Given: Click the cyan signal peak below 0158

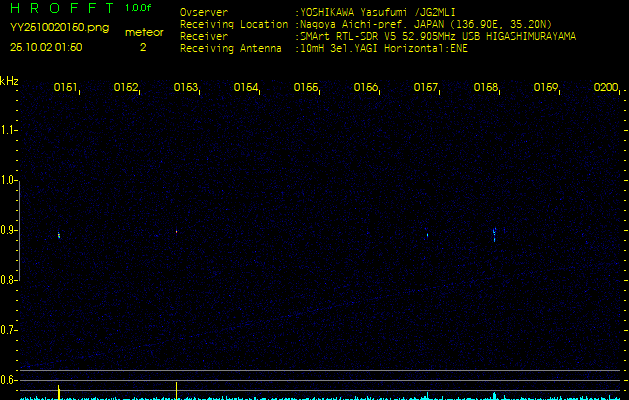Looking at the screenshot, I should click(494, 396).
